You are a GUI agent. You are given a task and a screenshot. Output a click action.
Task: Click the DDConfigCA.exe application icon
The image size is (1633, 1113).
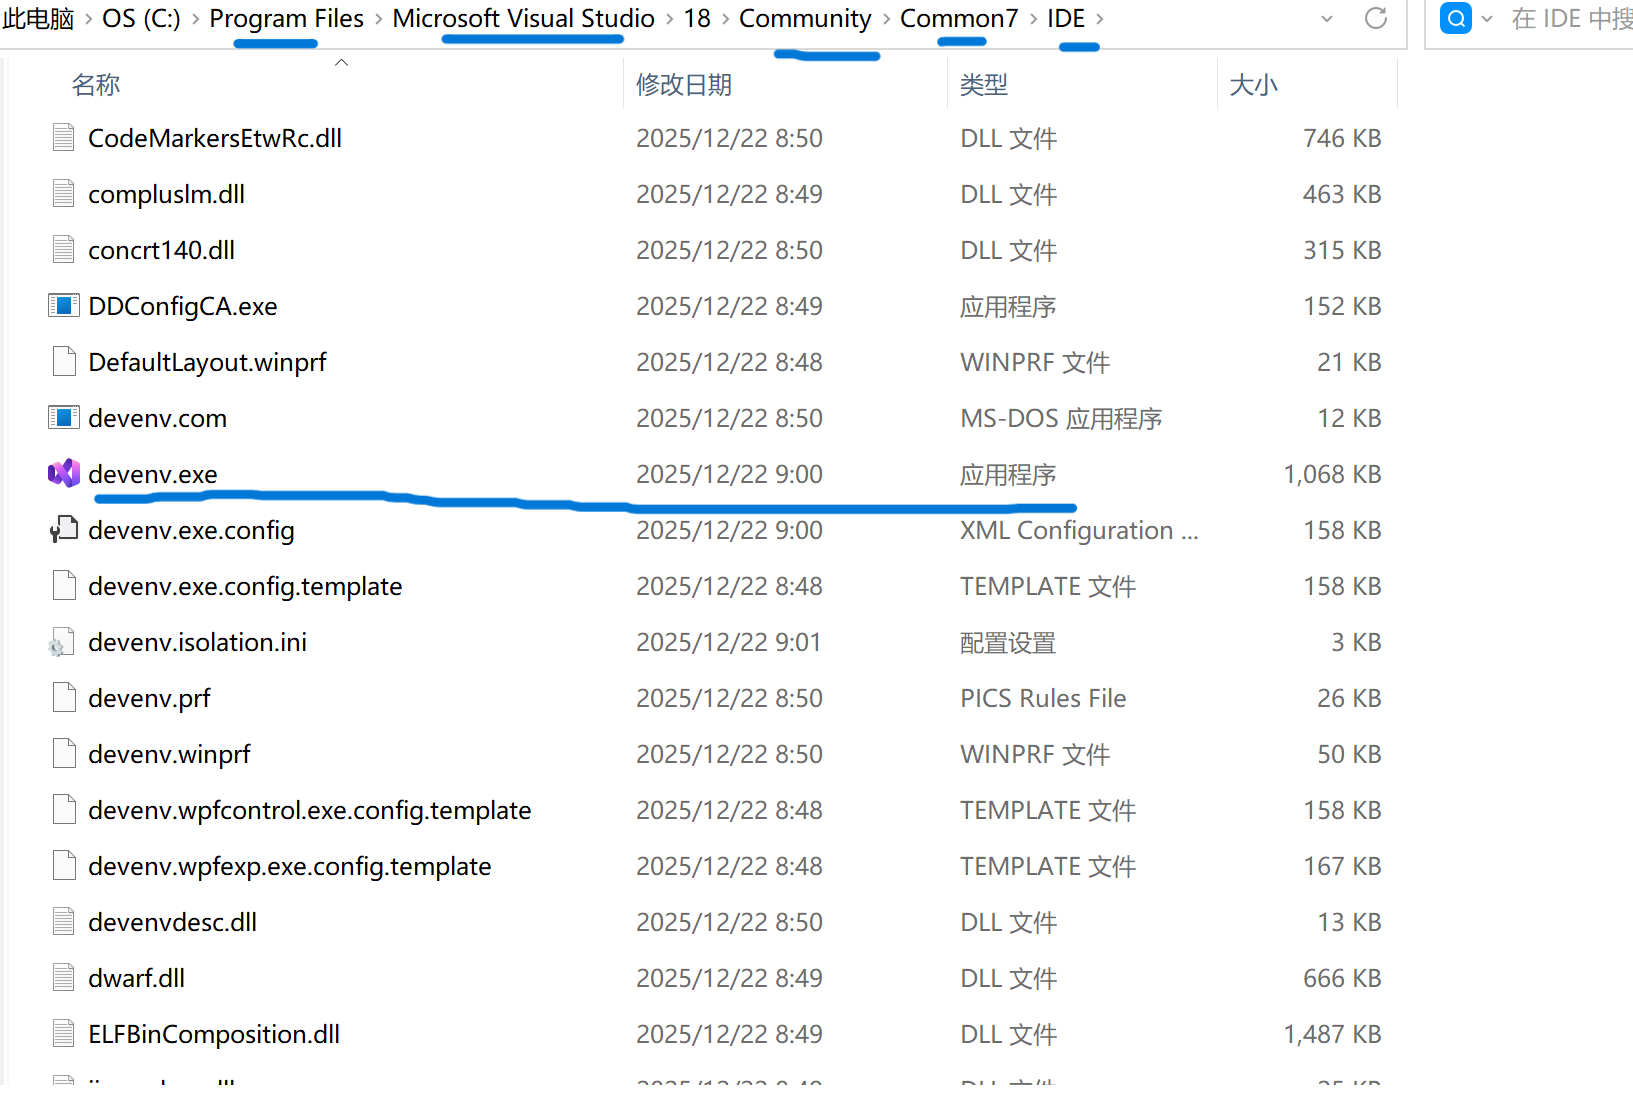click(x=64, y=306)
